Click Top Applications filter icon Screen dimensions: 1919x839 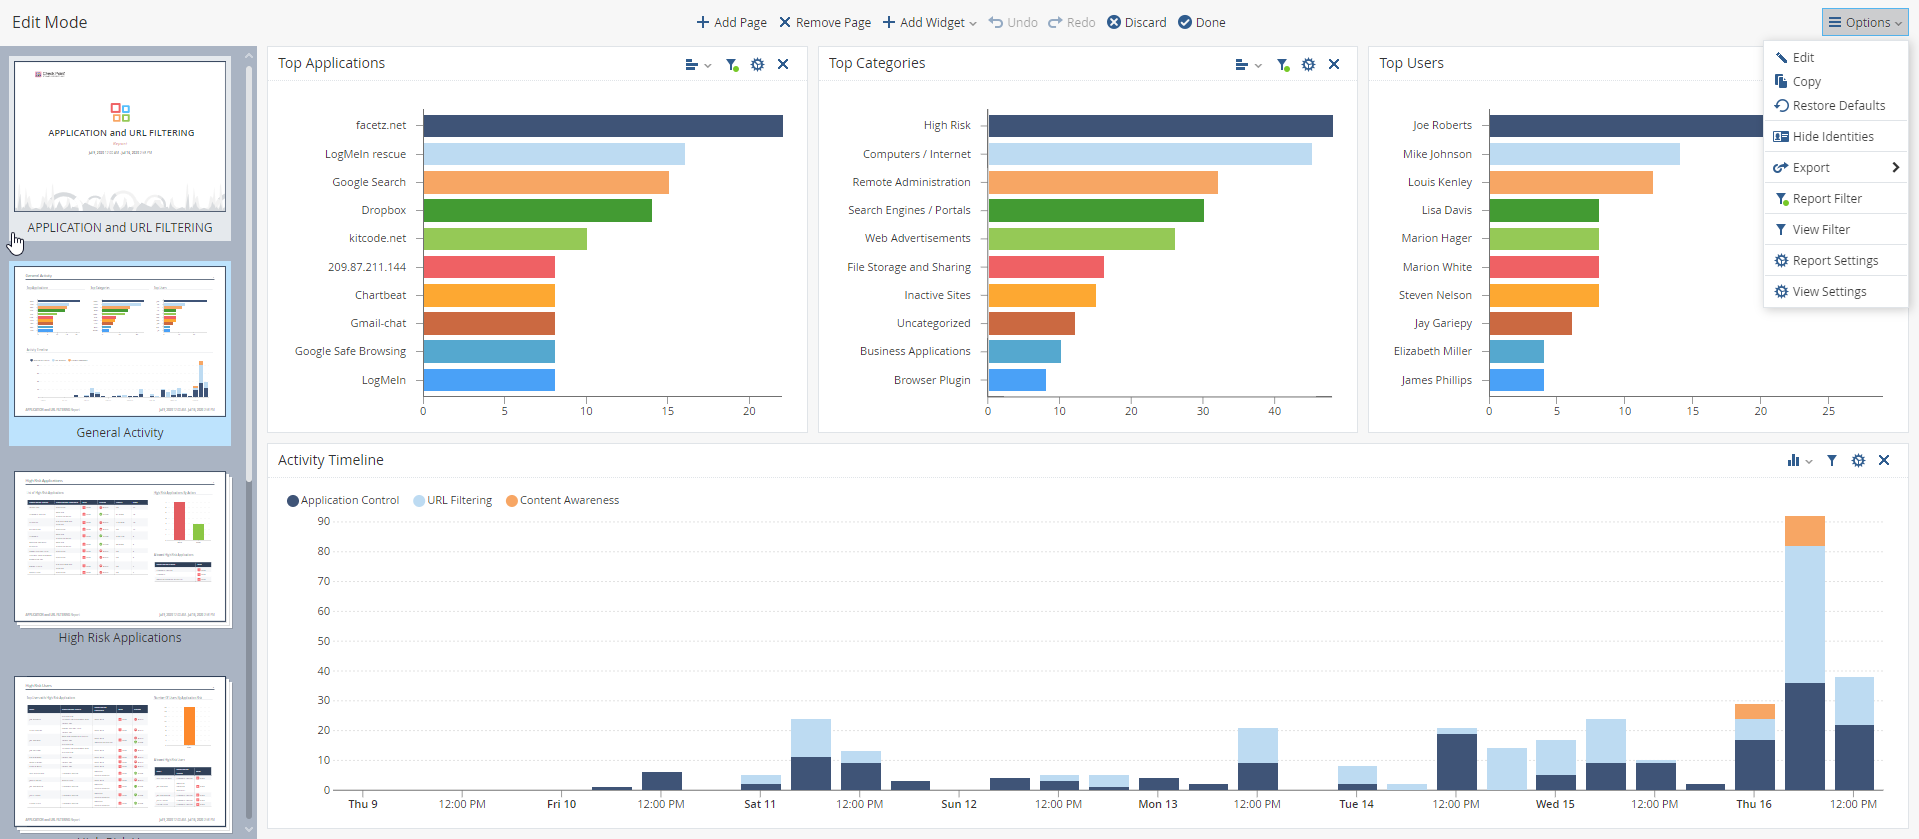732,64
